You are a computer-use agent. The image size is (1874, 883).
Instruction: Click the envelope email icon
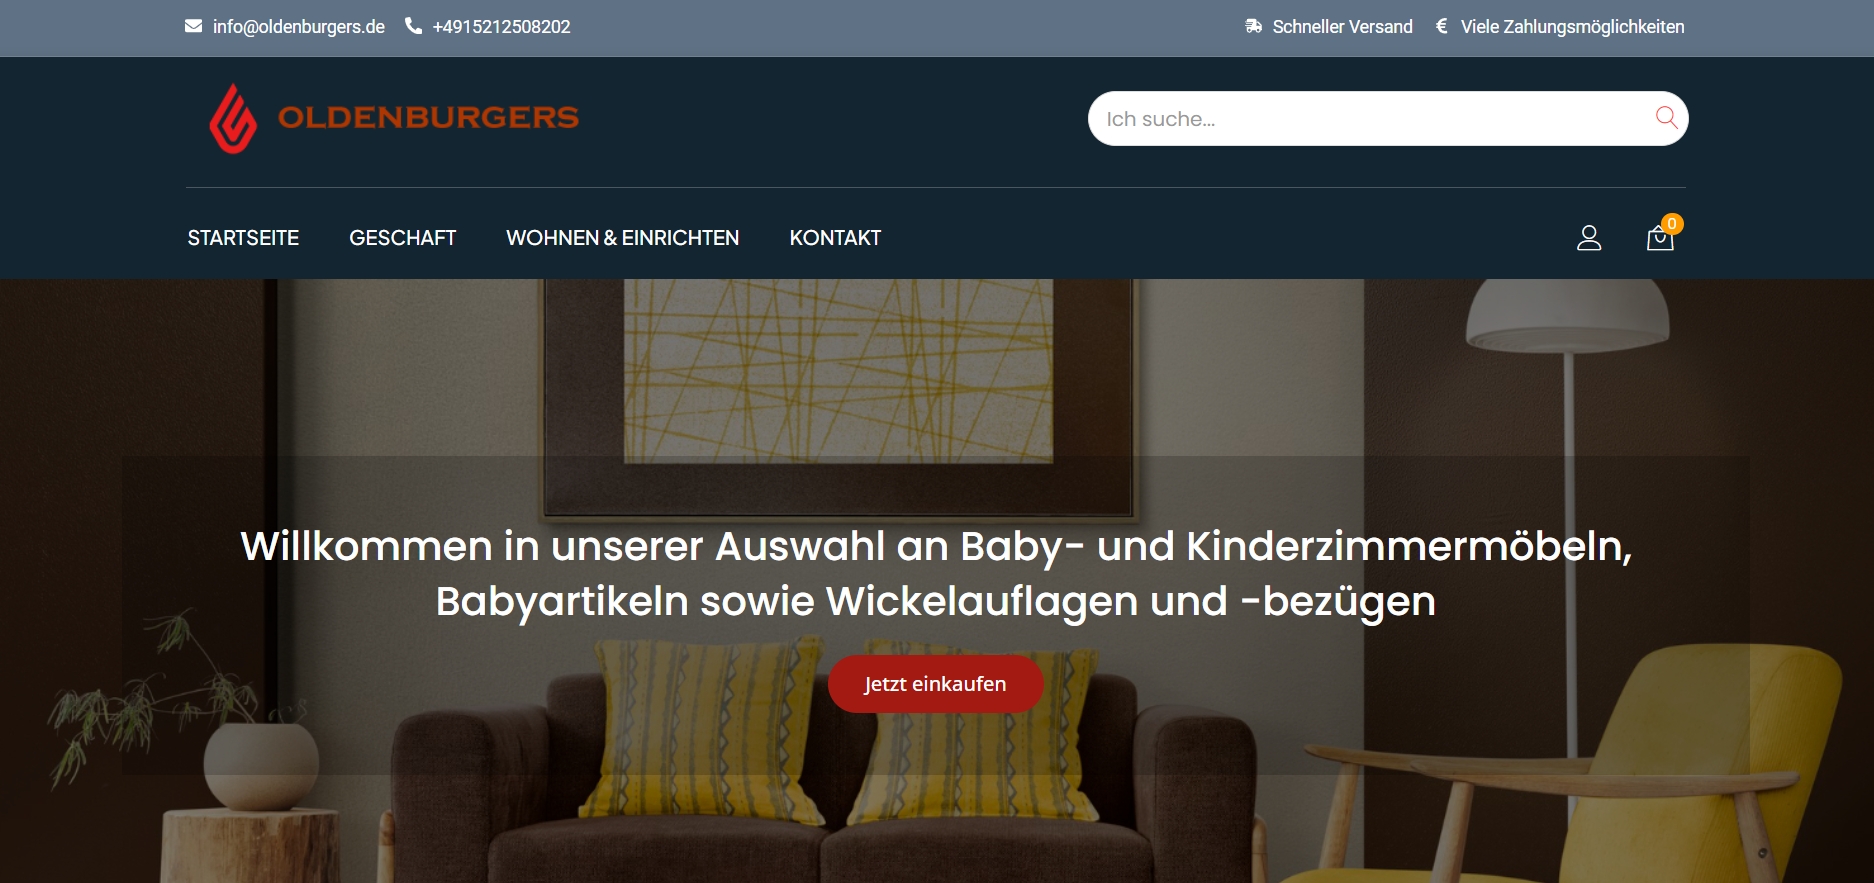(x=193, y=26)
